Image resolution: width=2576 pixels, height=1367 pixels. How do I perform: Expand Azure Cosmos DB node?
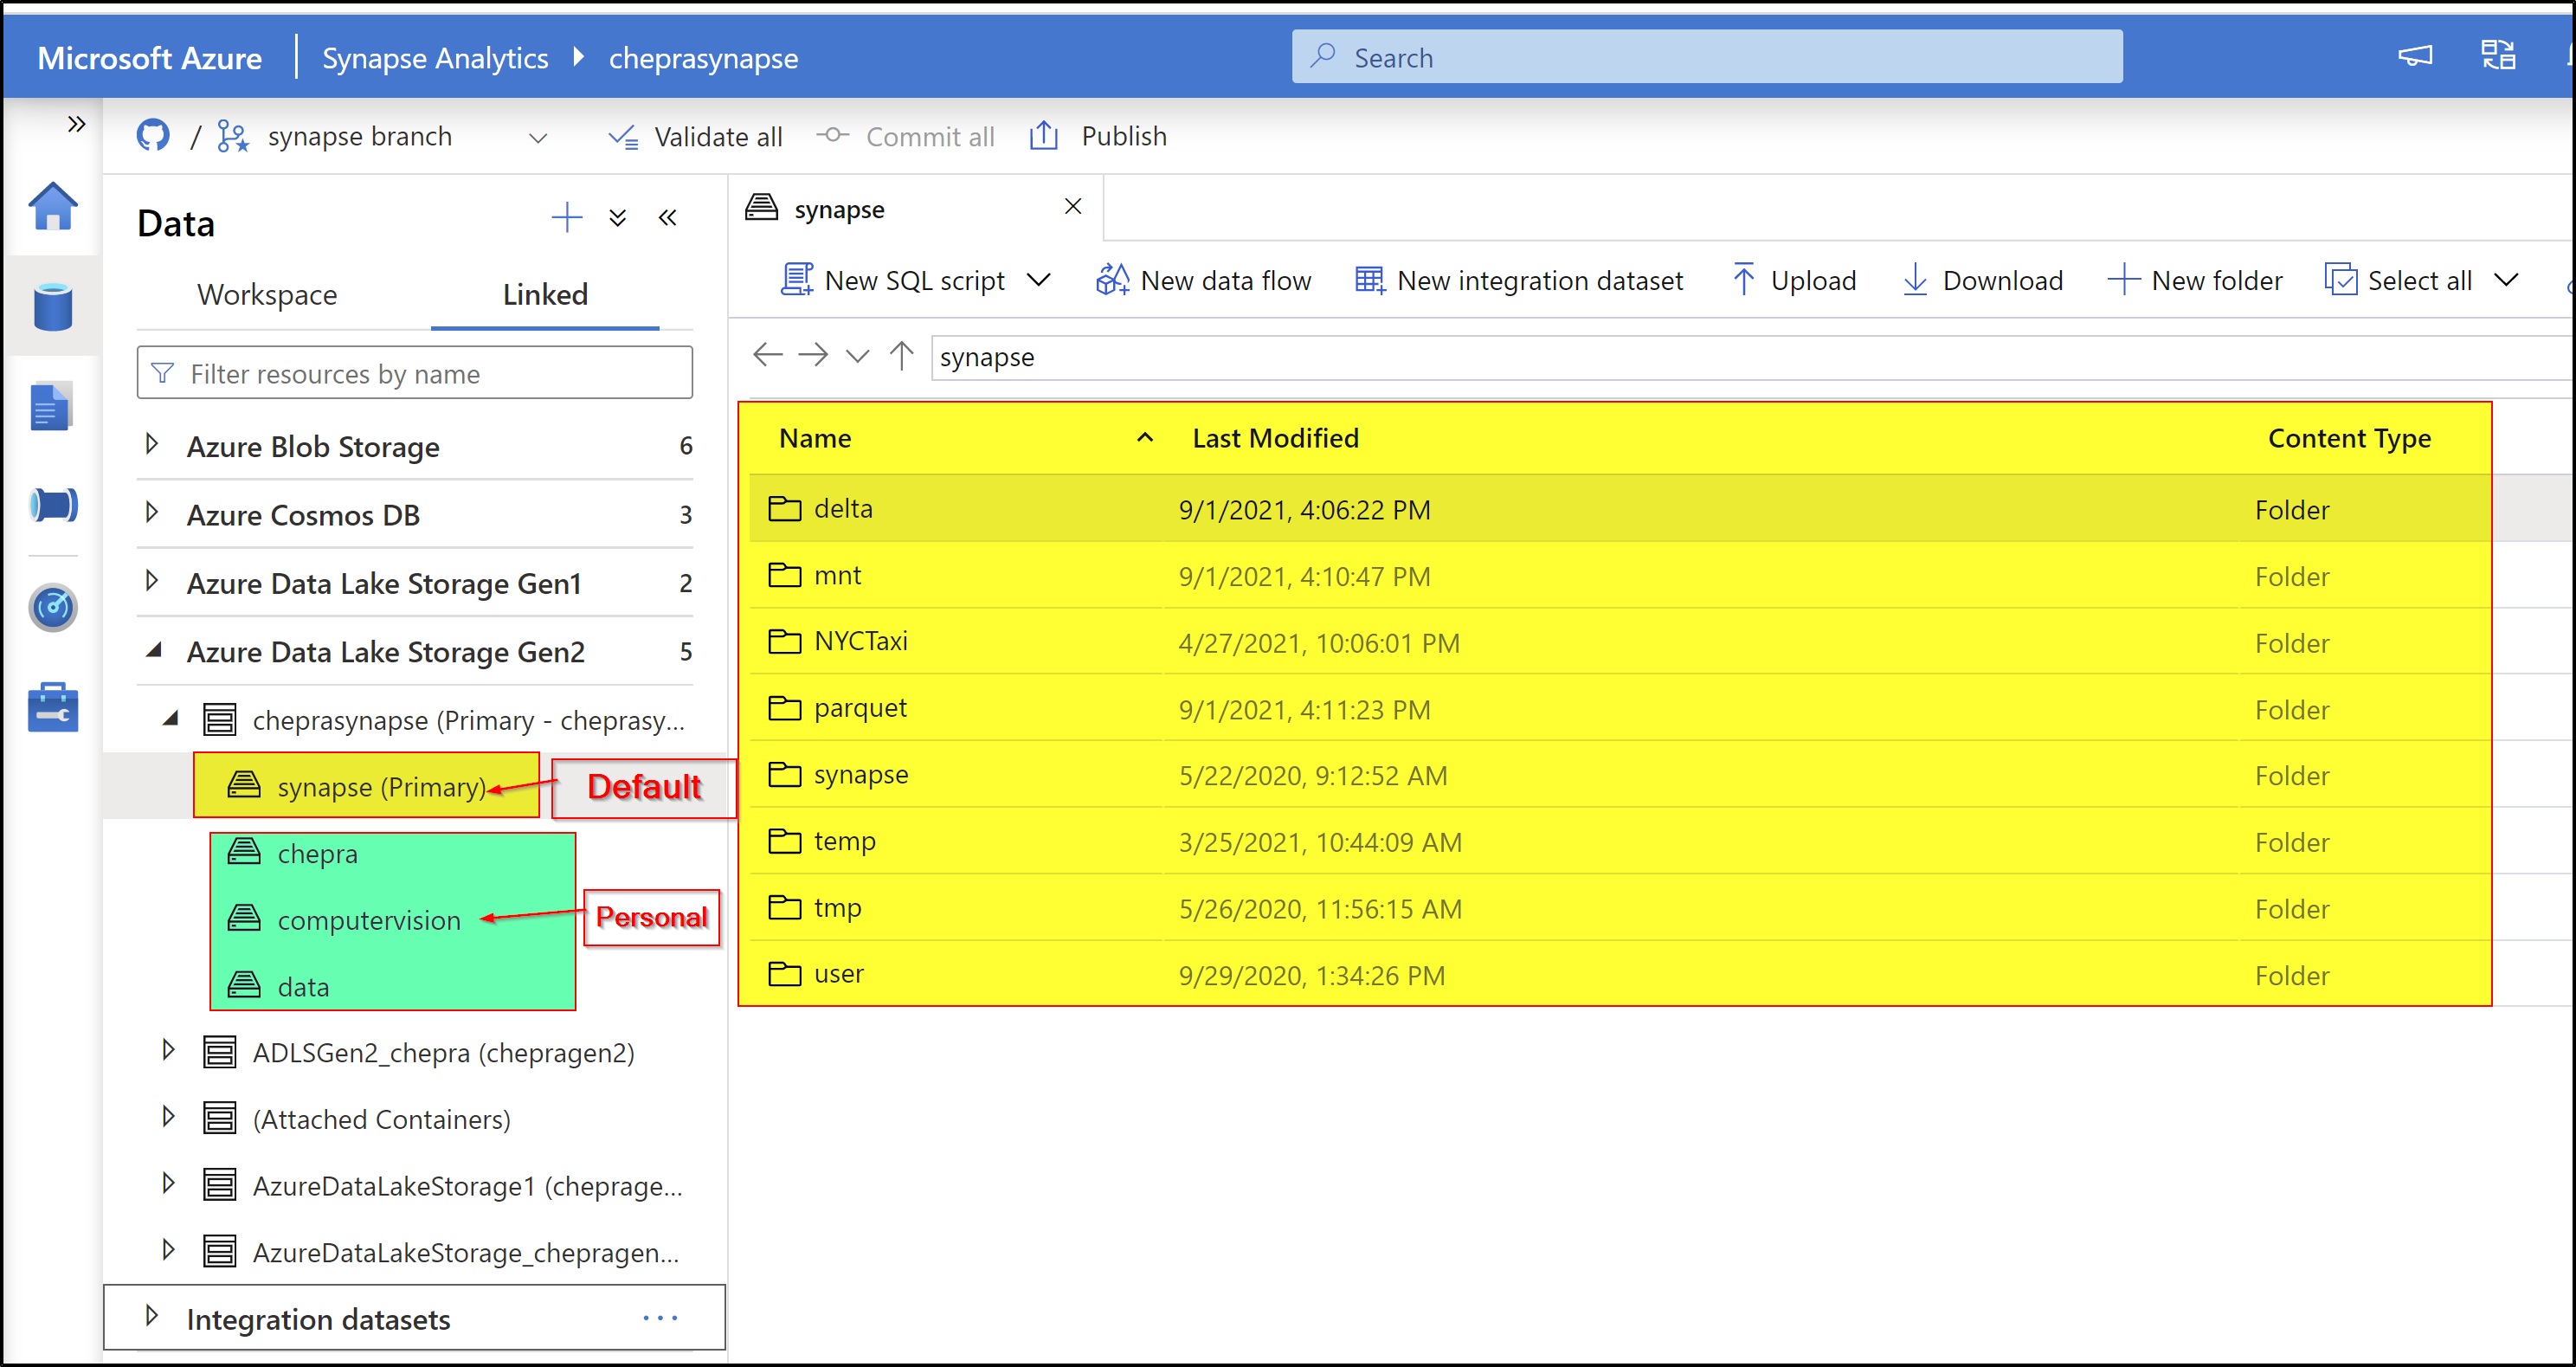[x=152, y=513]
